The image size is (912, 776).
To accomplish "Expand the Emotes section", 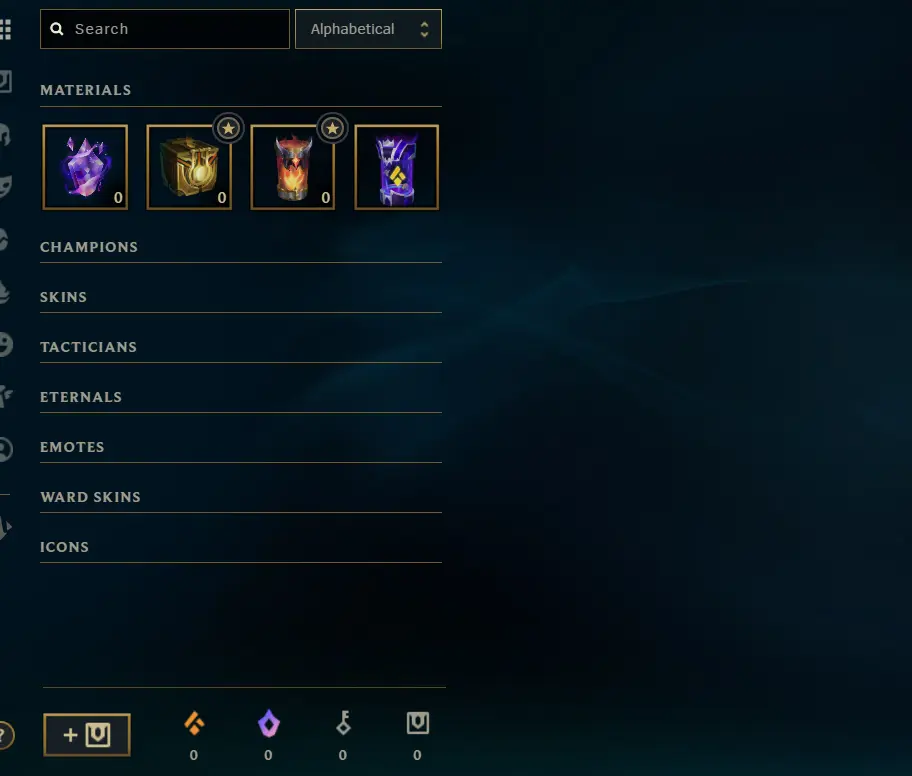I will click(x=241, y=447).
